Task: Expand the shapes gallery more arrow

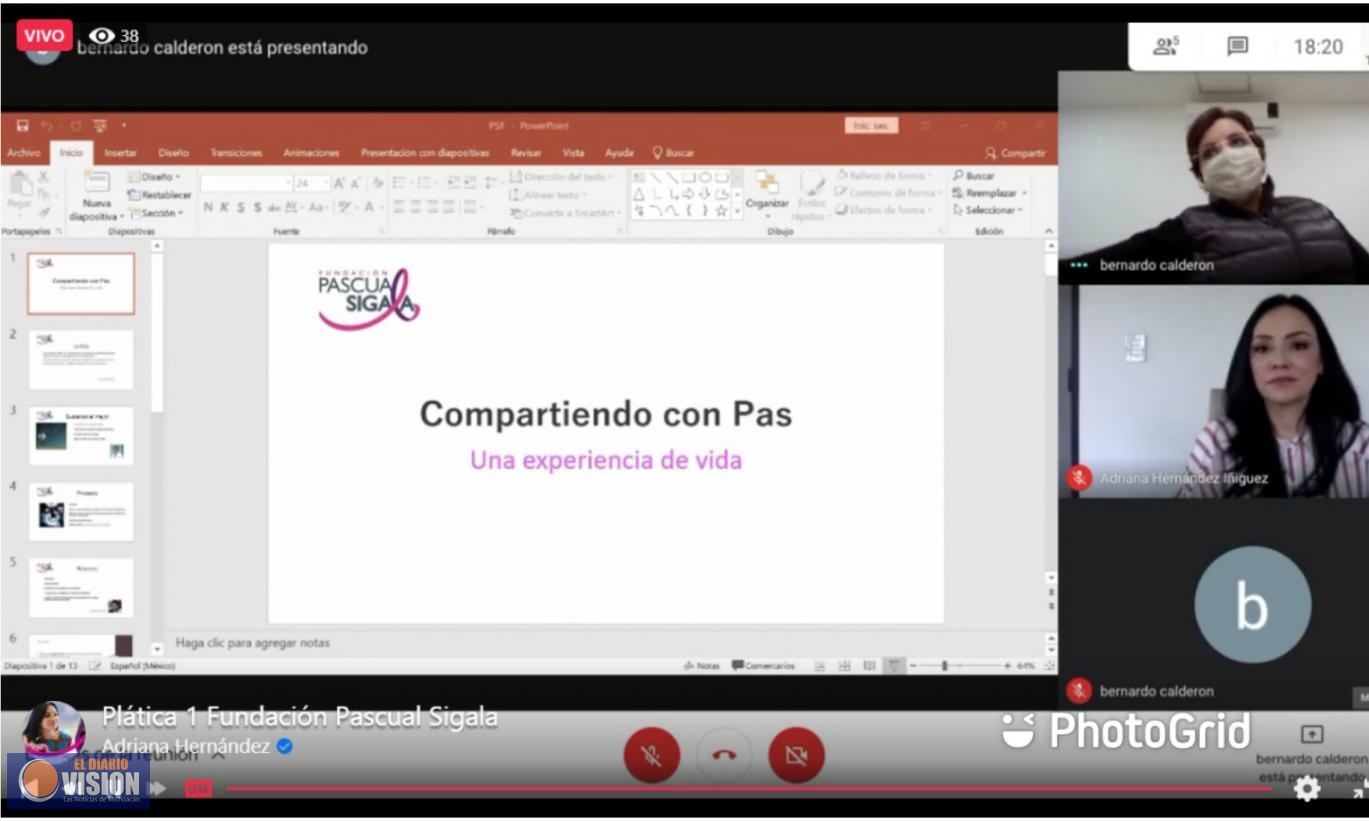Action: tap(738, 211)
